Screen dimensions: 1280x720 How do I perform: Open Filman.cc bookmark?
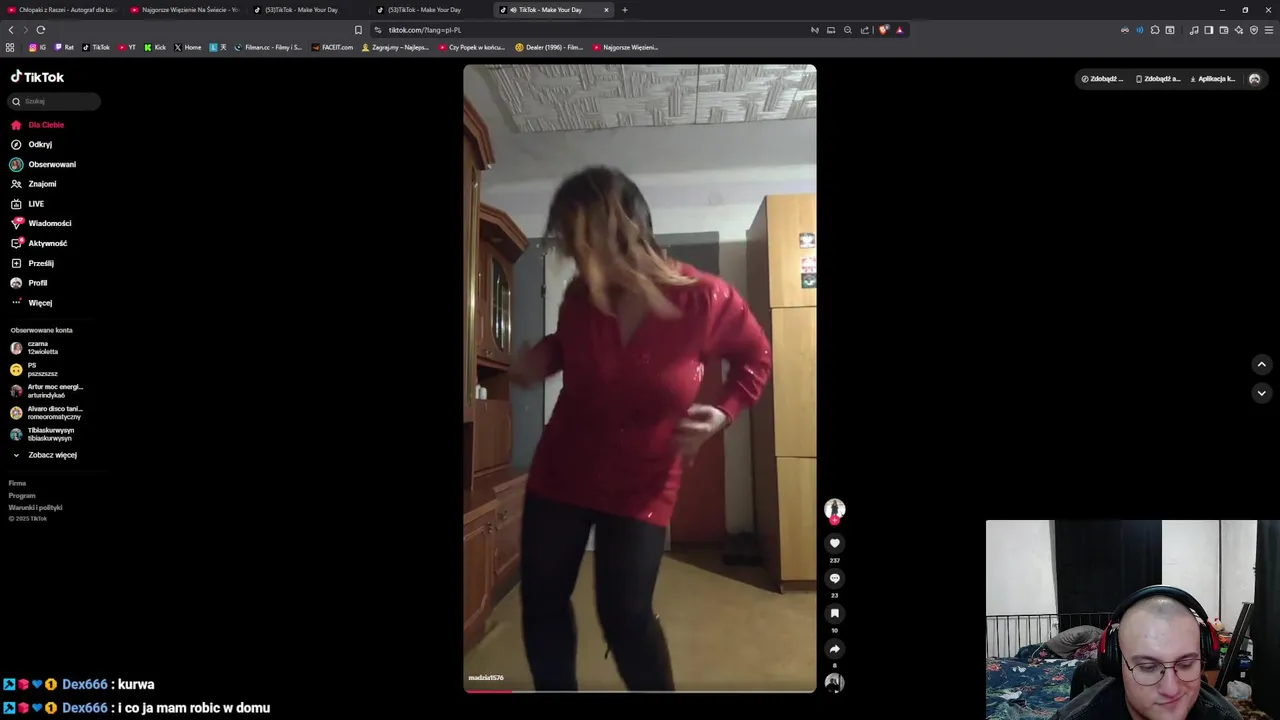[x=268, y=47]
